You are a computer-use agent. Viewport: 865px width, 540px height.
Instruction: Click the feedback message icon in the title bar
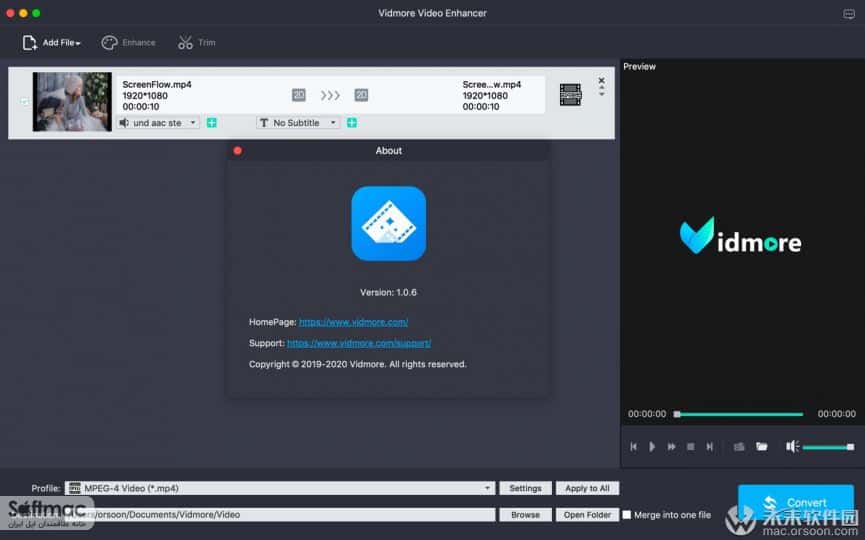pos(849,14)
